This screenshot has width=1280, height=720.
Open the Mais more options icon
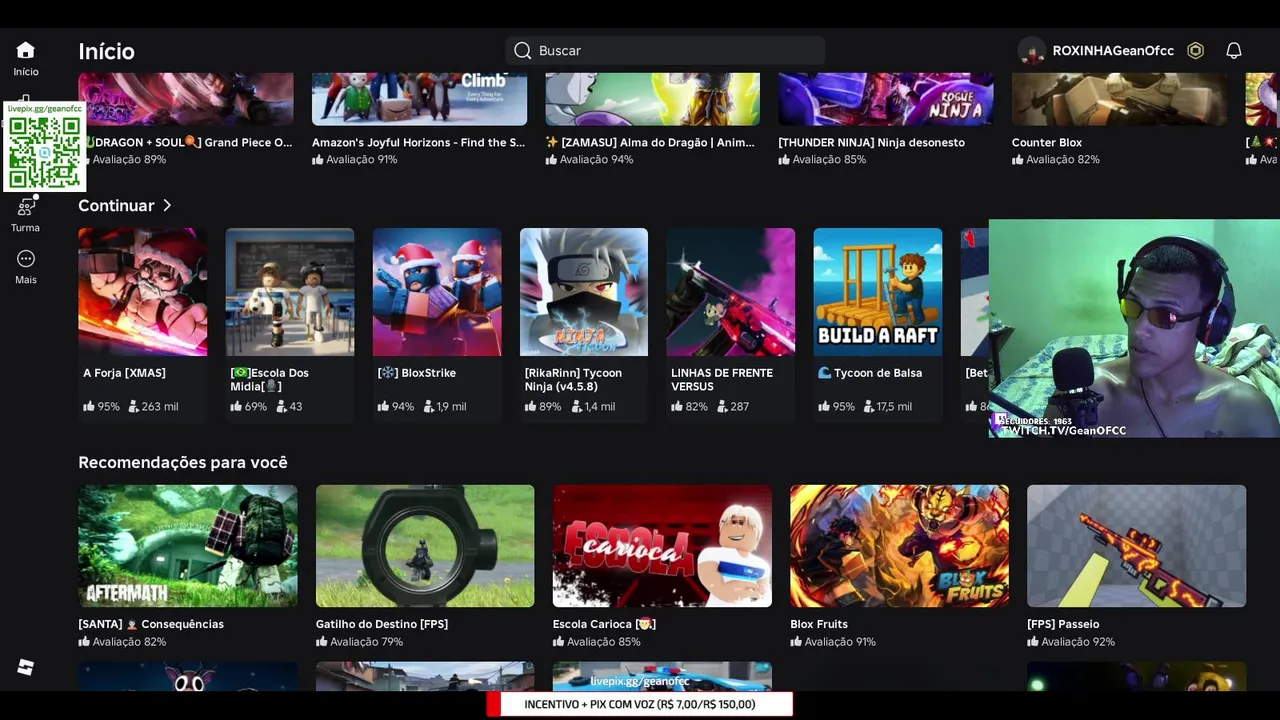26,259
